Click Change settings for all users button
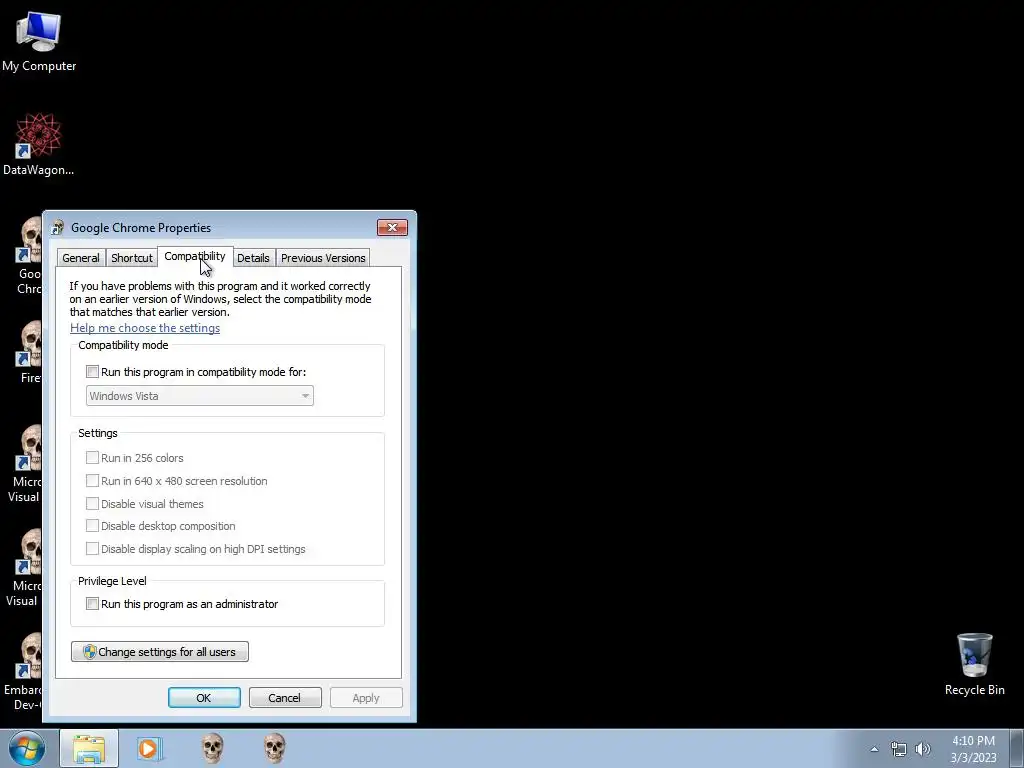Image resolution: width=1024 pixels, height=768 pixels. [x=160, y=652]
